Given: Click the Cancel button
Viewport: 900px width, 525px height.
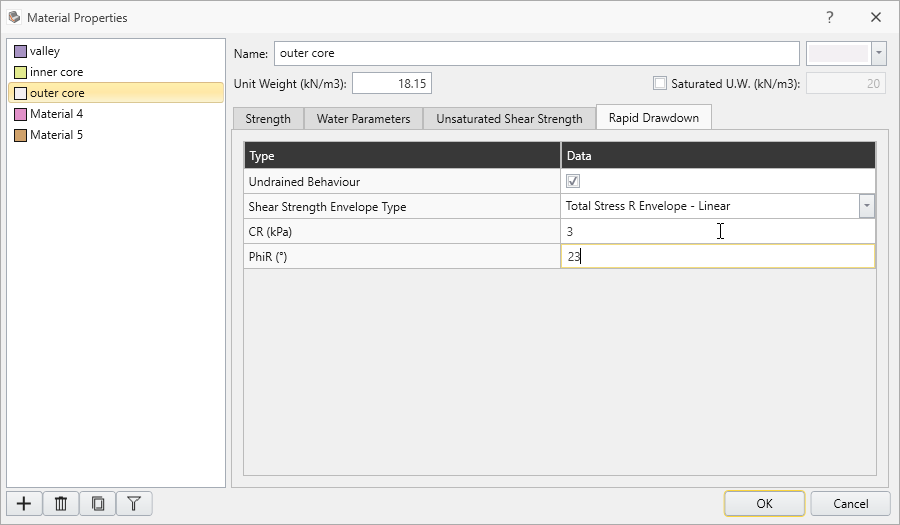Looking at the screenshot, I should click(x=851, y=504).
